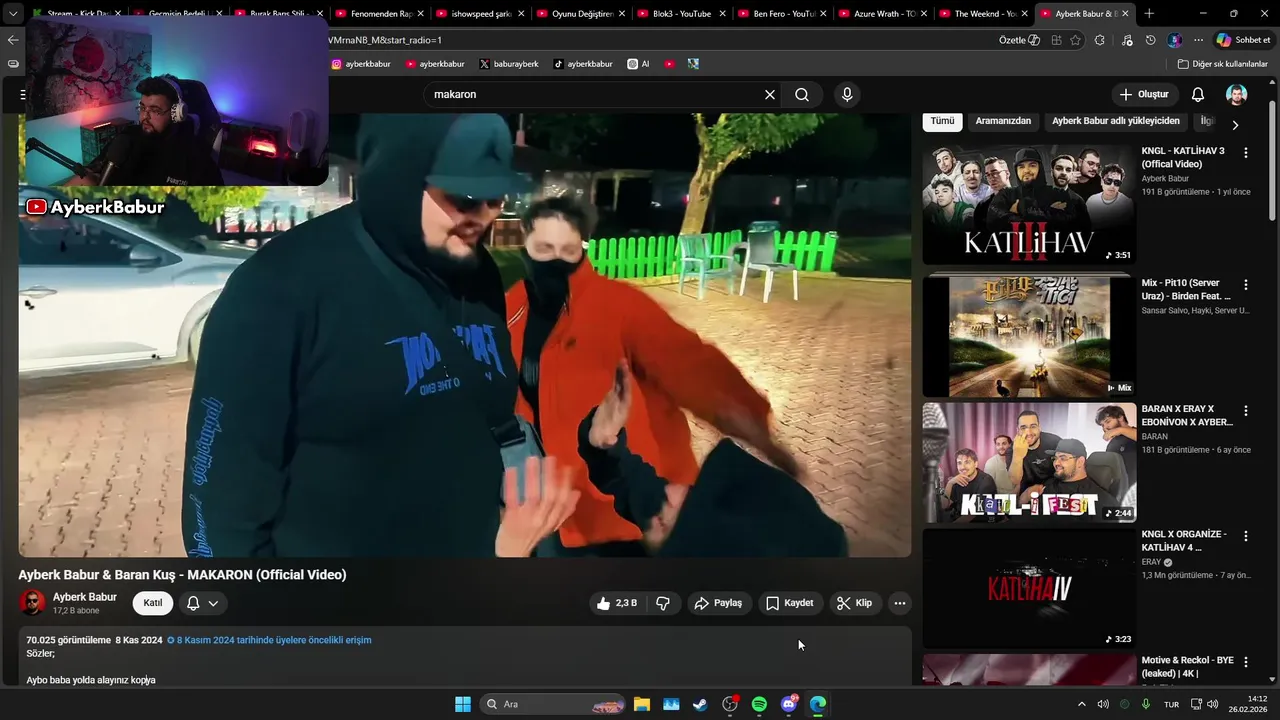Open Copilot with Sohbet et button
Image resolution: width=1280 pixels, height=720 pixels.
[x=1244, y=40]
